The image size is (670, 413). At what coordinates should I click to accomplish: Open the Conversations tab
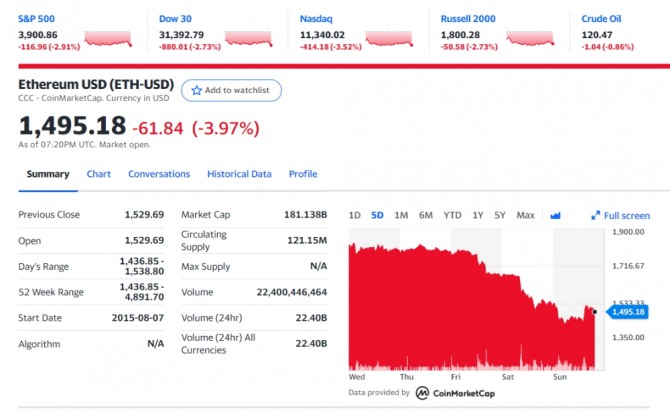click(159, 174)
